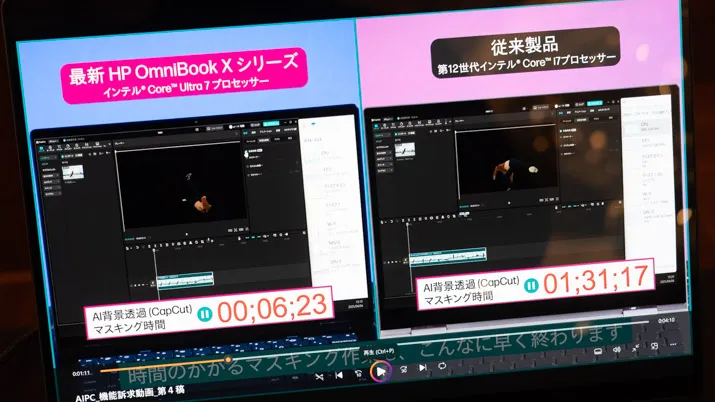Click the pause icon beside 01;31;17
The width and height of the screenshot is (715, 402).
tap(530, 286)
